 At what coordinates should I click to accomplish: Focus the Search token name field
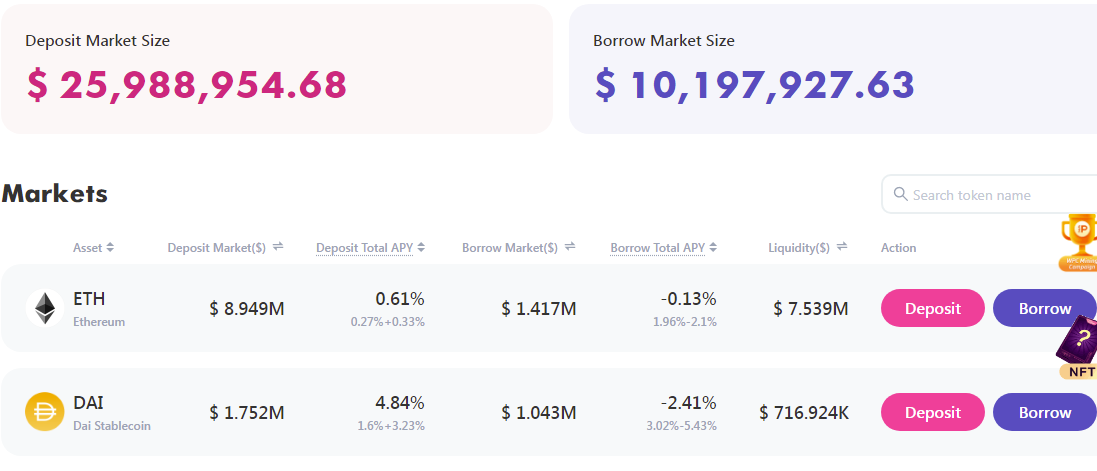point(989,195)
